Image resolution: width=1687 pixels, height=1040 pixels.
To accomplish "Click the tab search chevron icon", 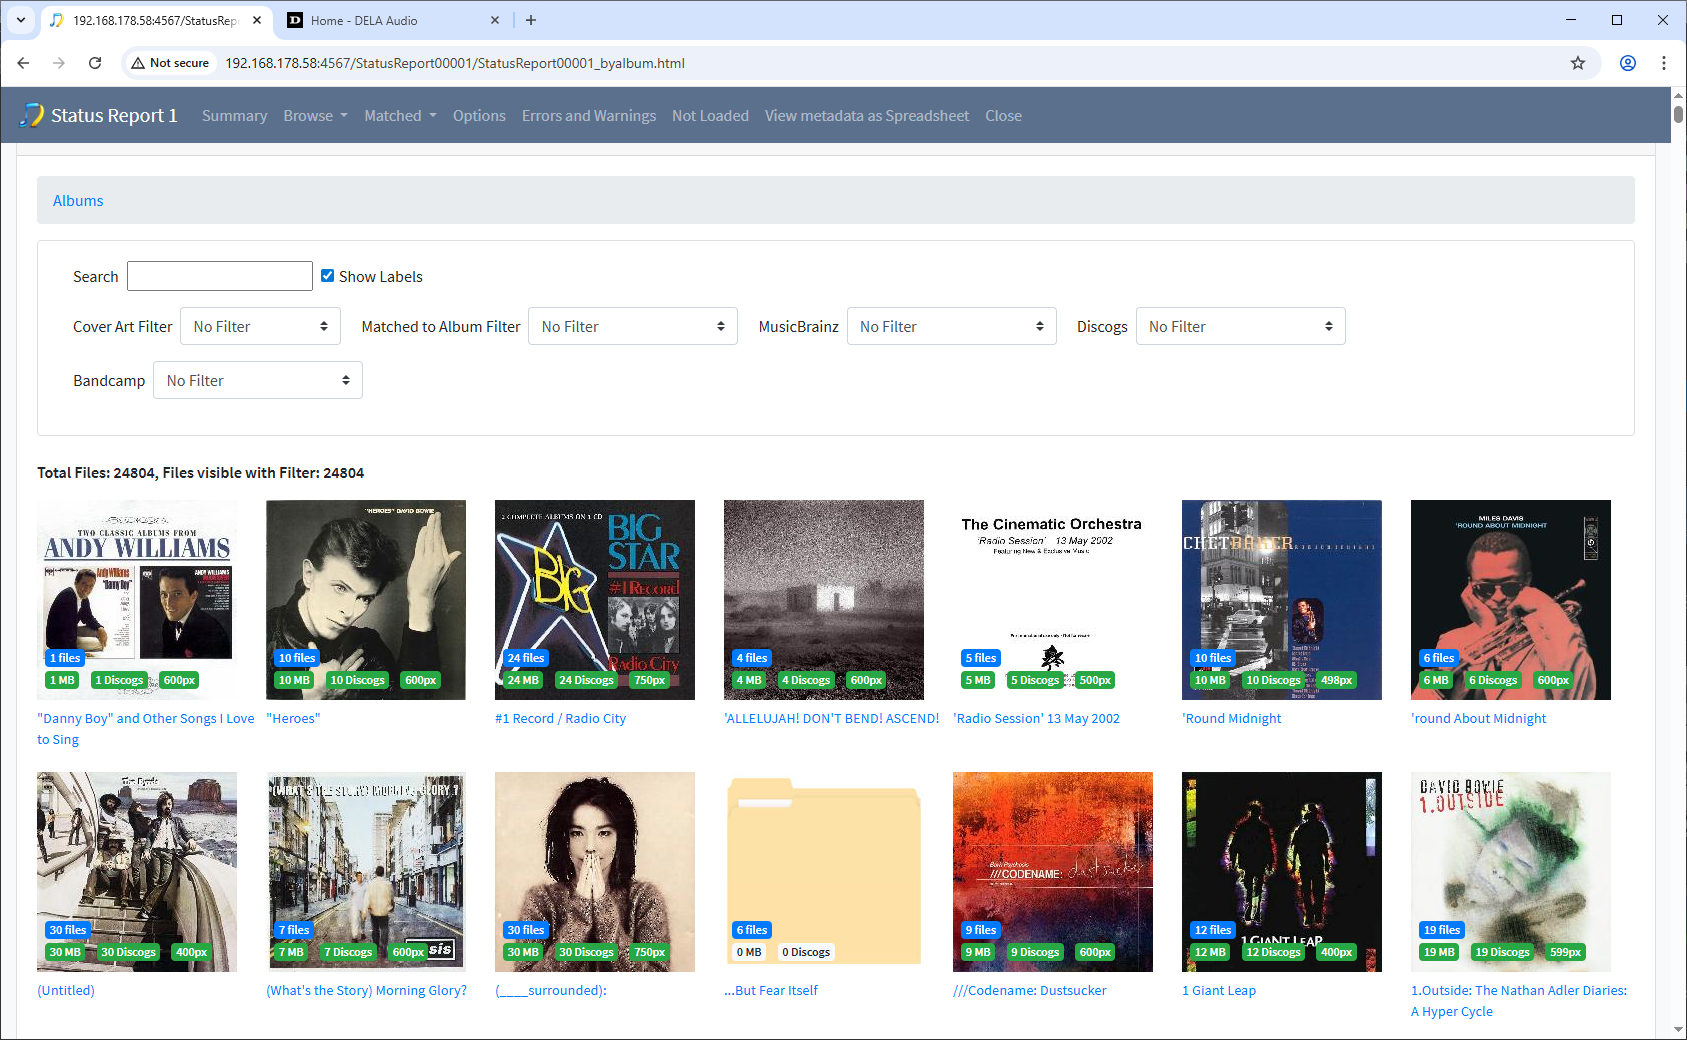I will click(21, 20).
